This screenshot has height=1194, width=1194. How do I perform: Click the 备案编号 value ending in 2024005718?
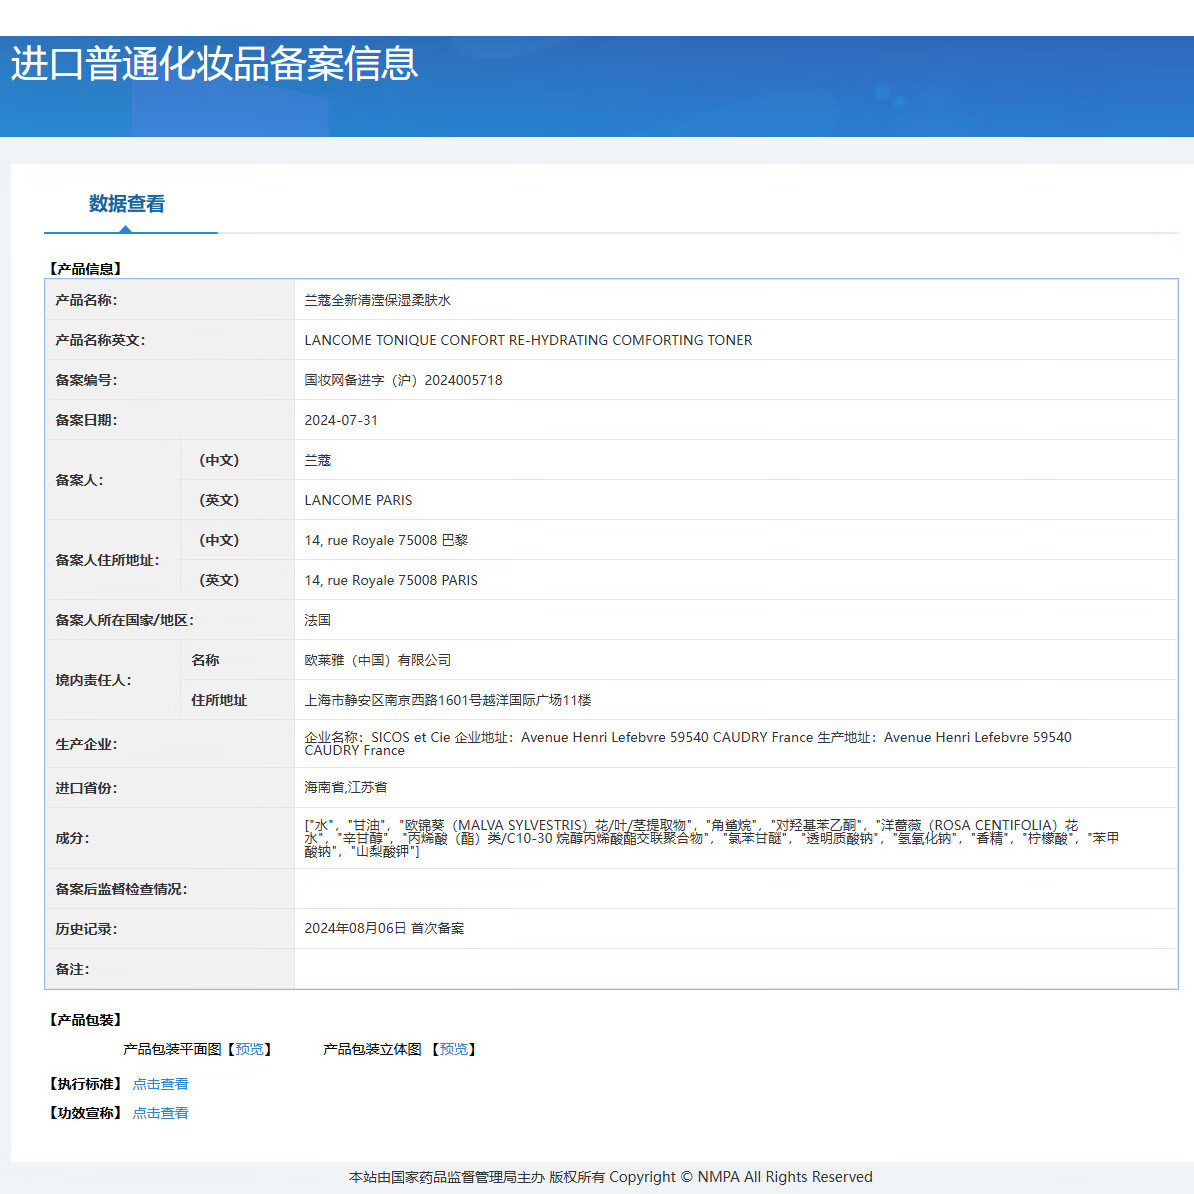(403, 380)
